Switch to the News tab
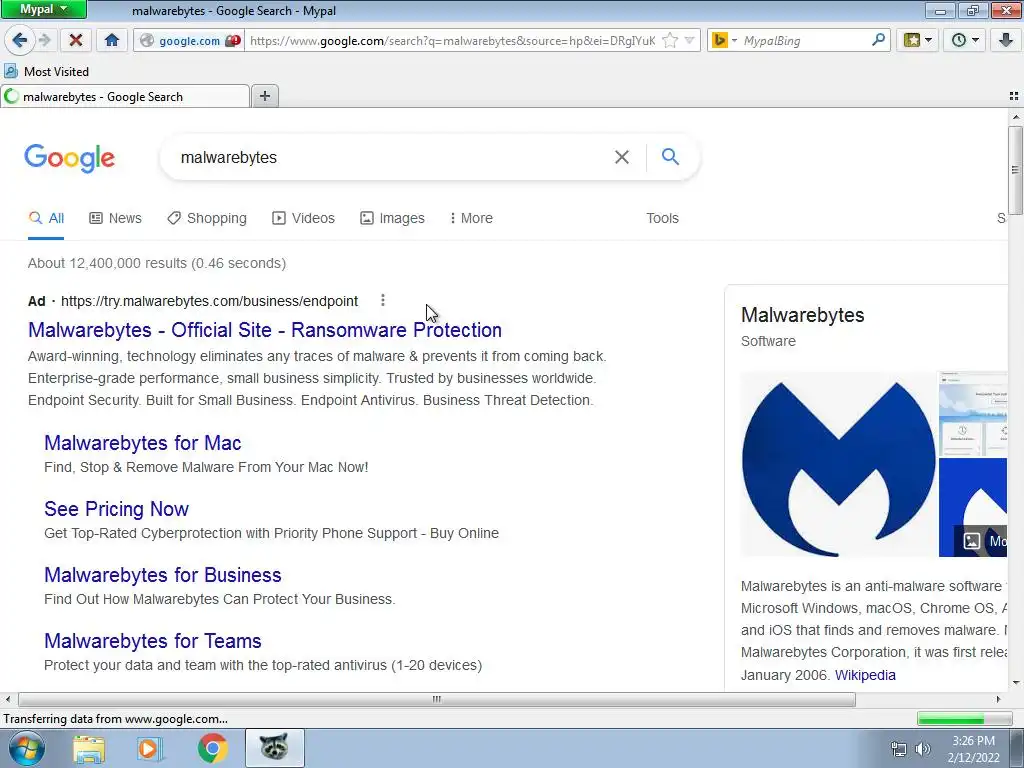Viewport: 1024px width, 768px height. [115, 218]
